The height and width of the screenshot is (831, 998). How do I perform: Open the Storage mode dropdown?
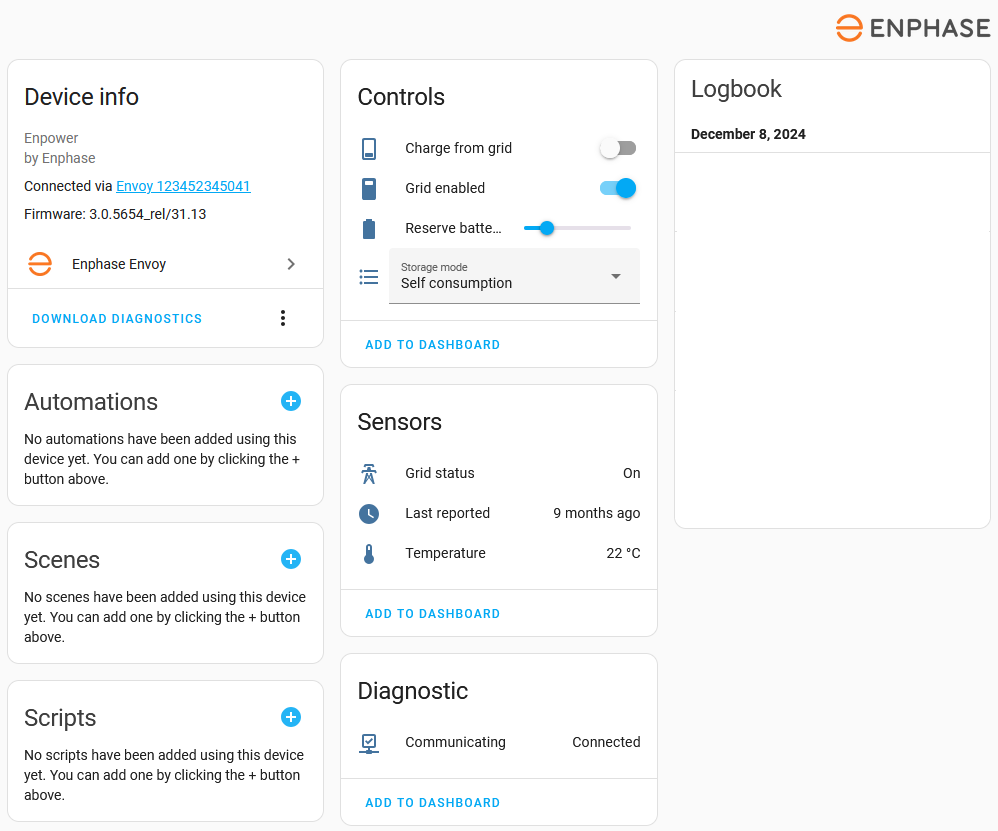514,276
